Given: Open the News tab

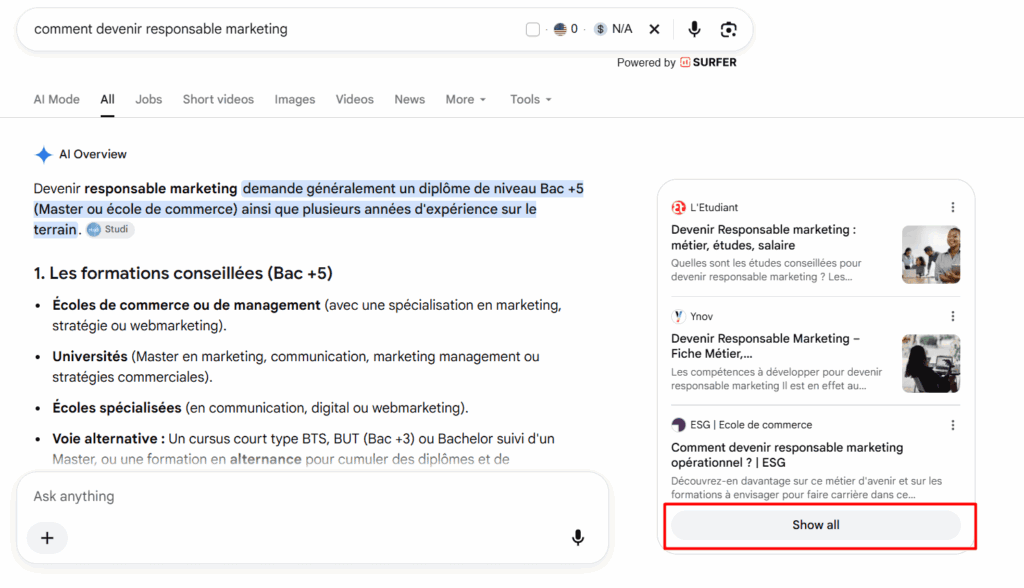Looking at the screenshot, I should click(x=409, y=99).
